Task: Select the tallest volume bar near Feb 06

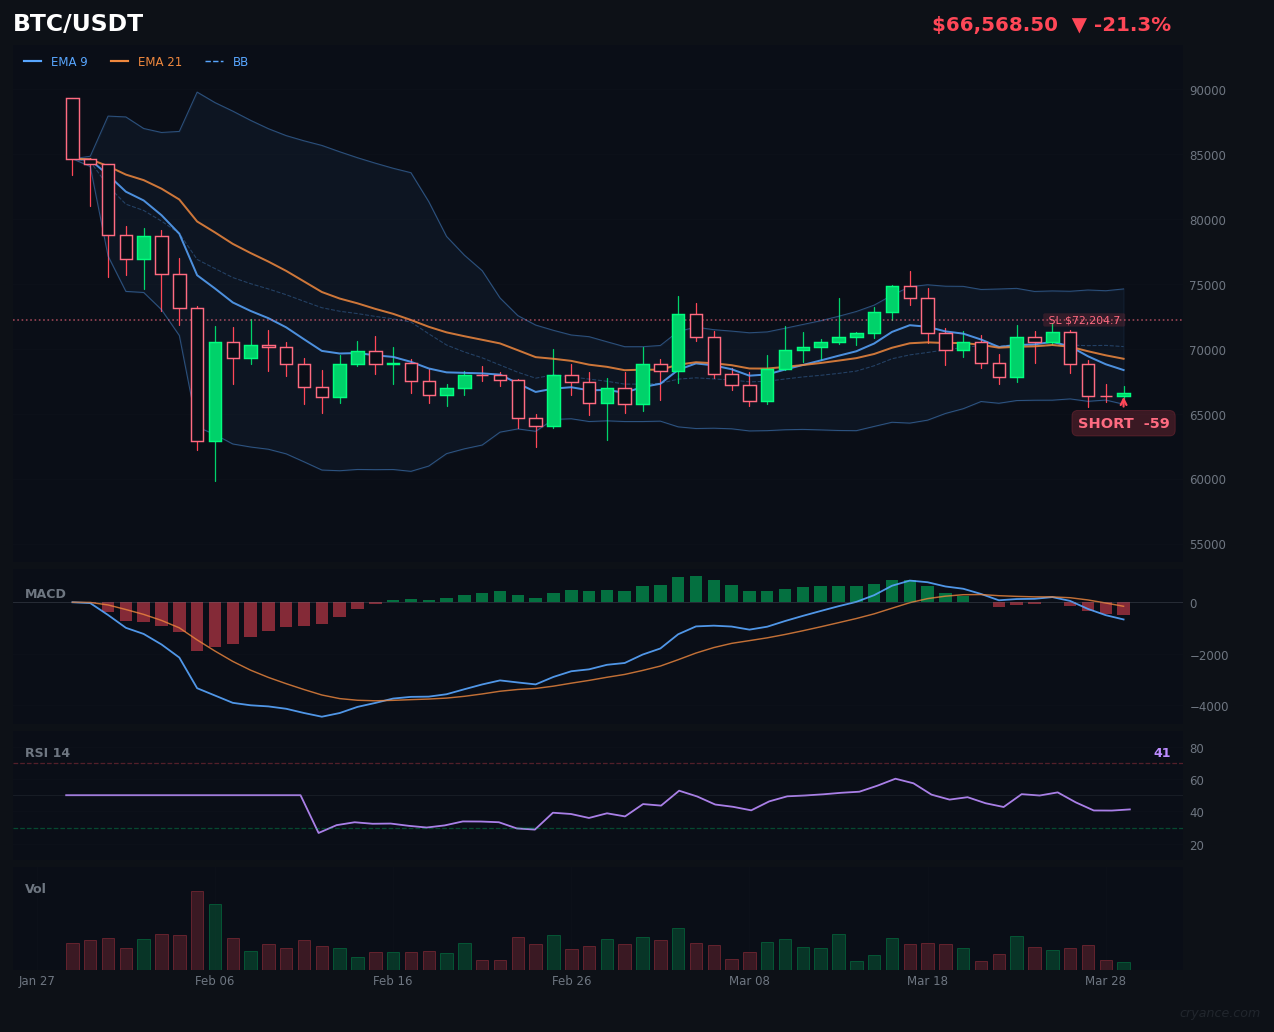Action: [x=197, y=928]
